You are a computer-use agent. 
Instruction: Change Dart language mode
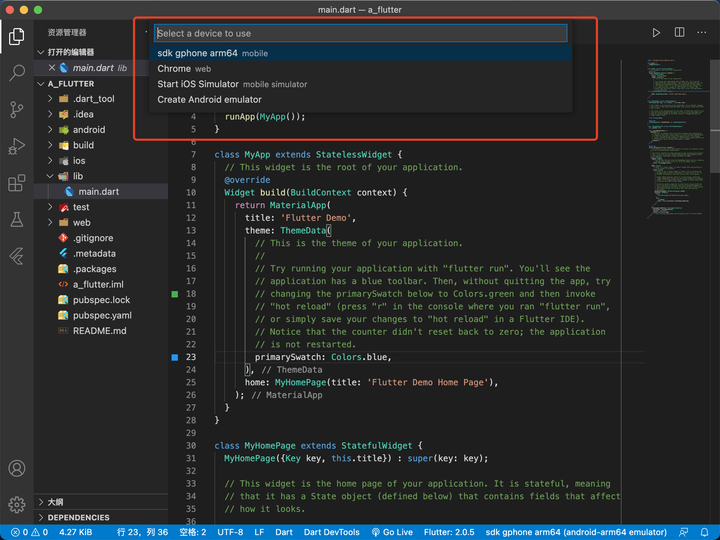tap(284, 532)
